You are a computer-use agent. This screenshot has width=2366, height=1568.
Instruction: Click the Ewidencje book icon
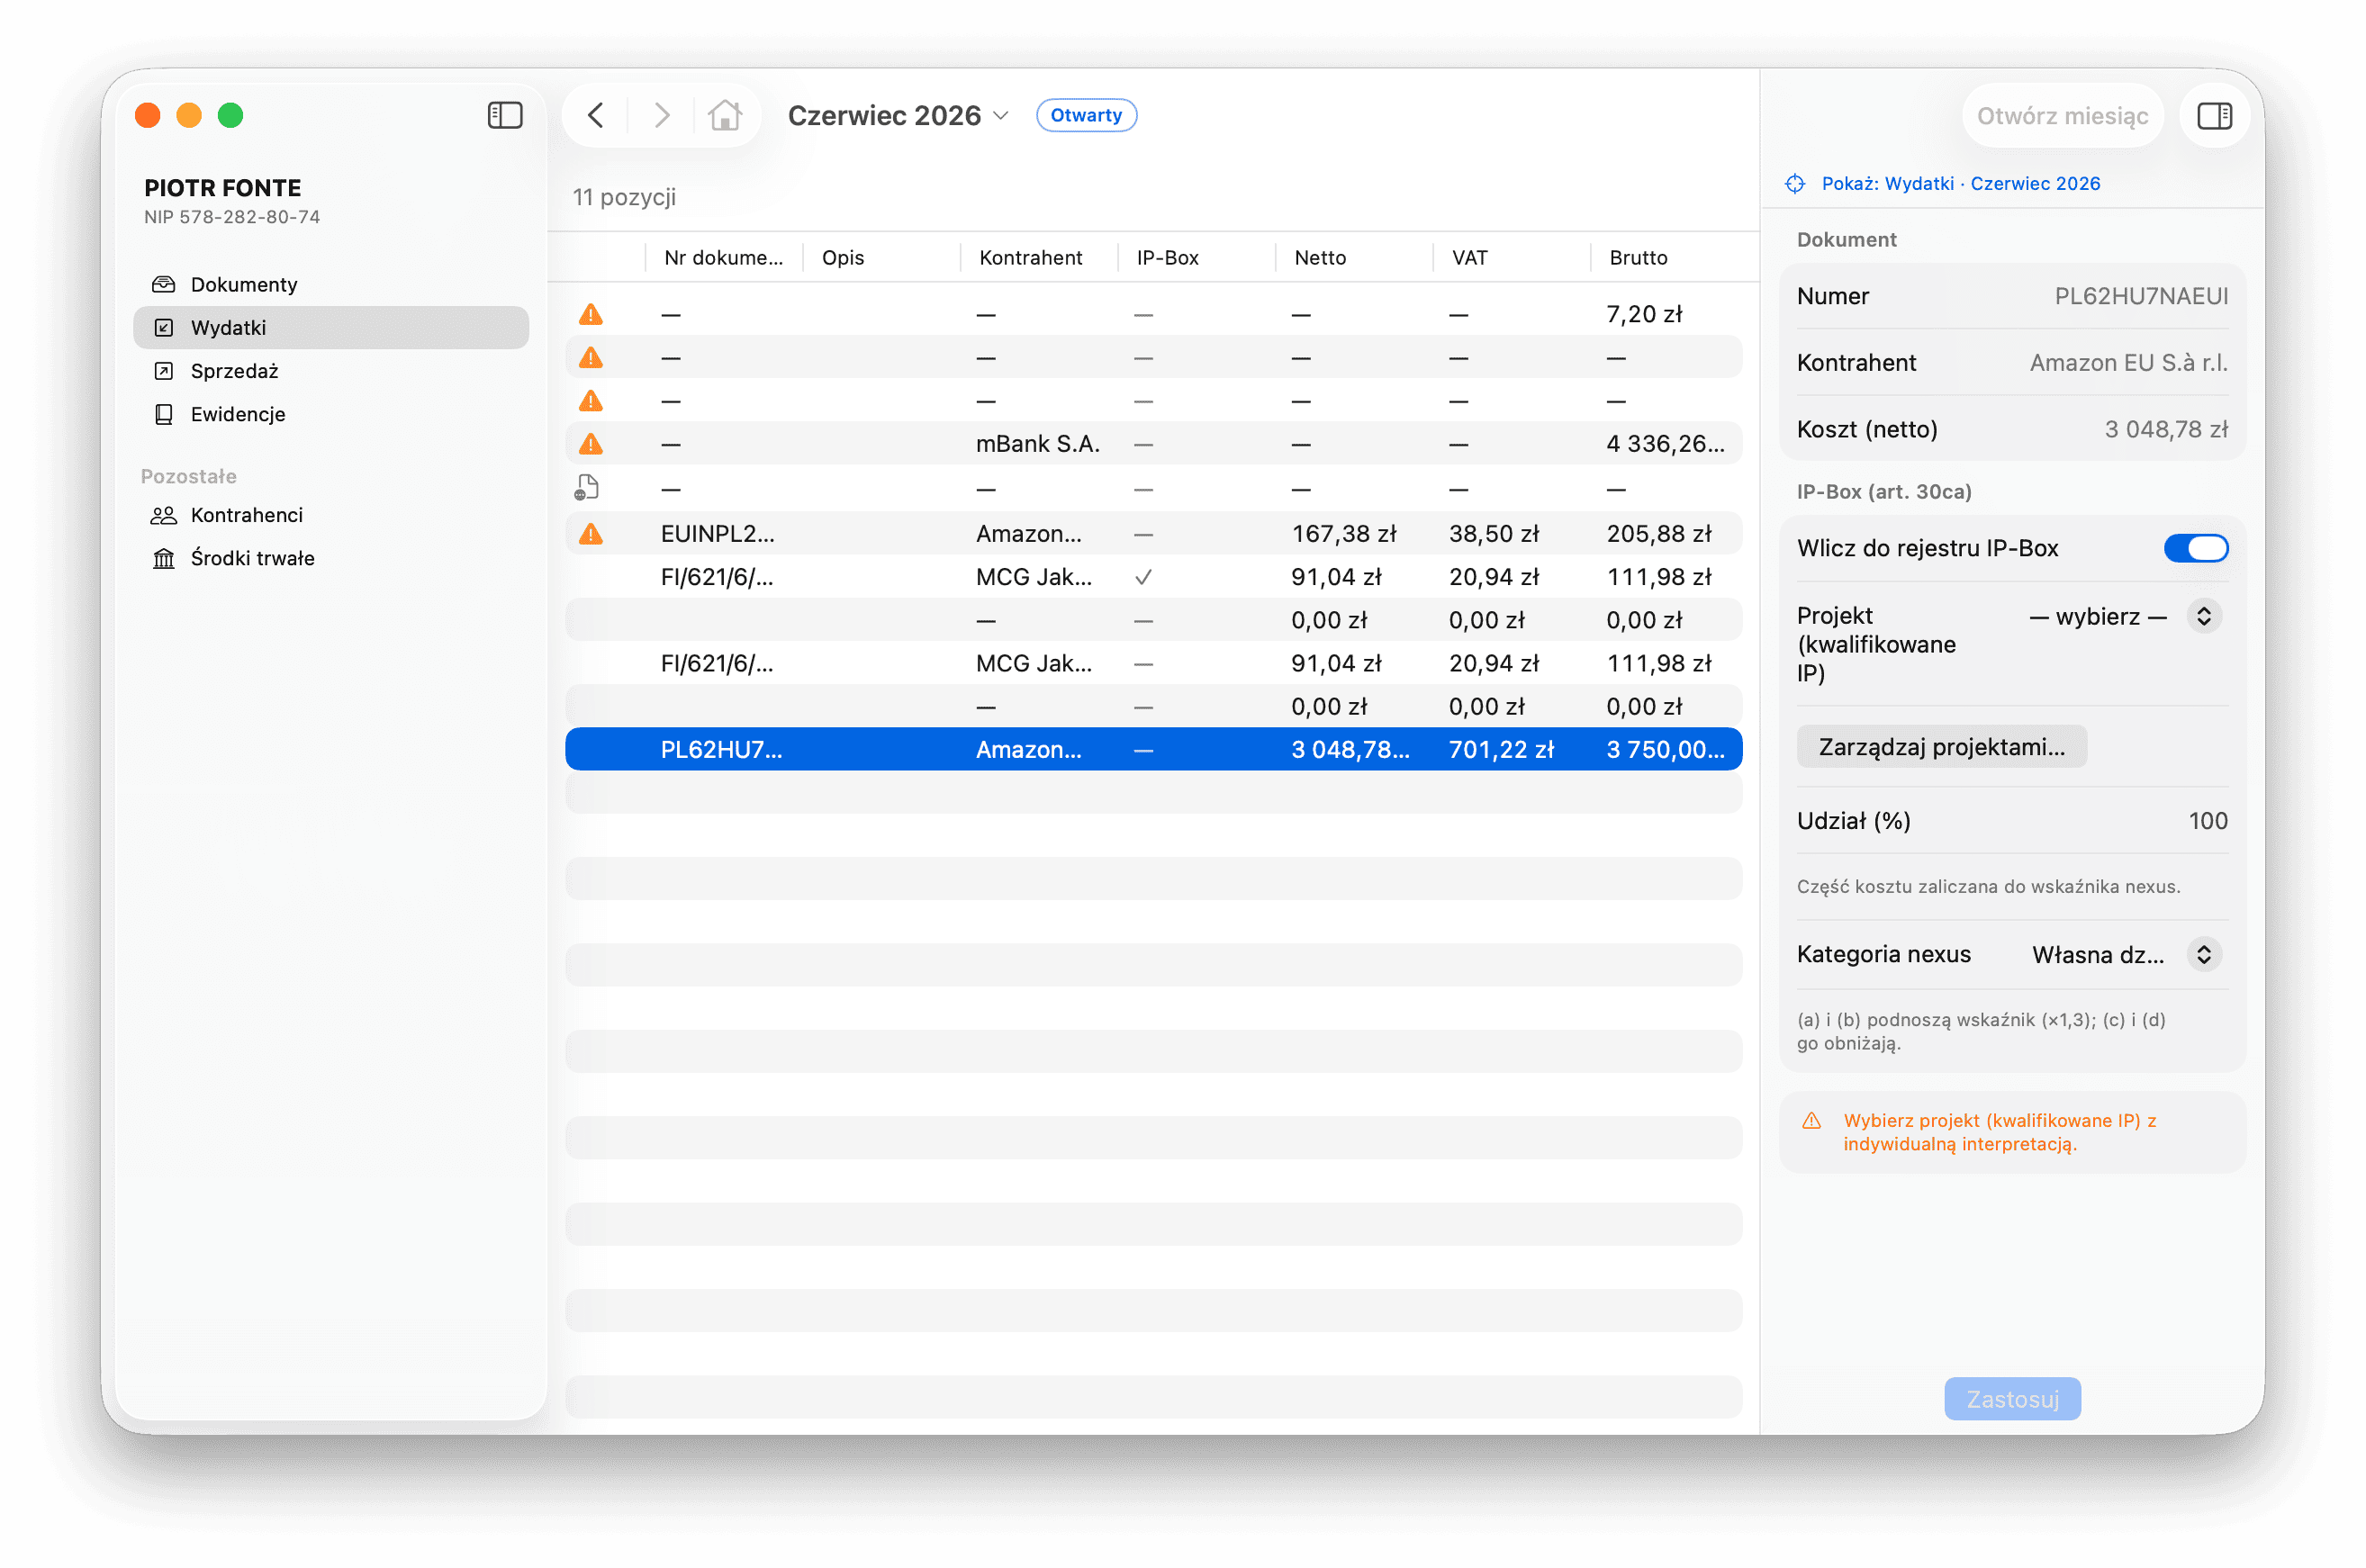tap(163, 414)
